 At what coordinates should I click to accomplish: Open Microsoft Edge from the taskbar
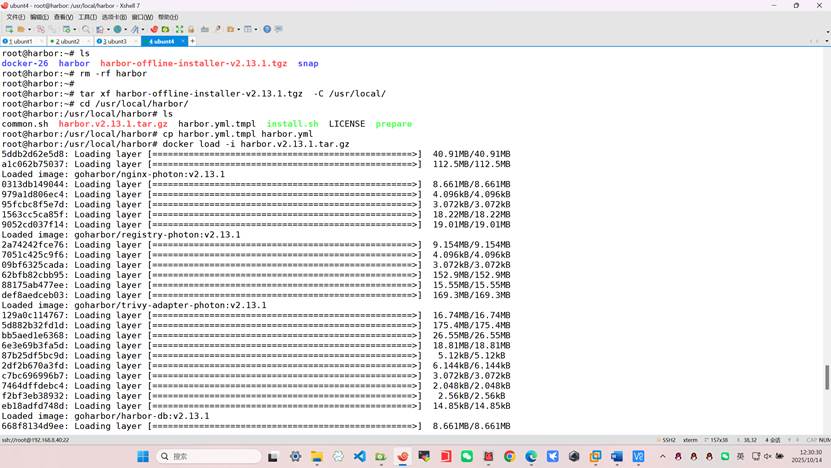[x=531, y=456]
